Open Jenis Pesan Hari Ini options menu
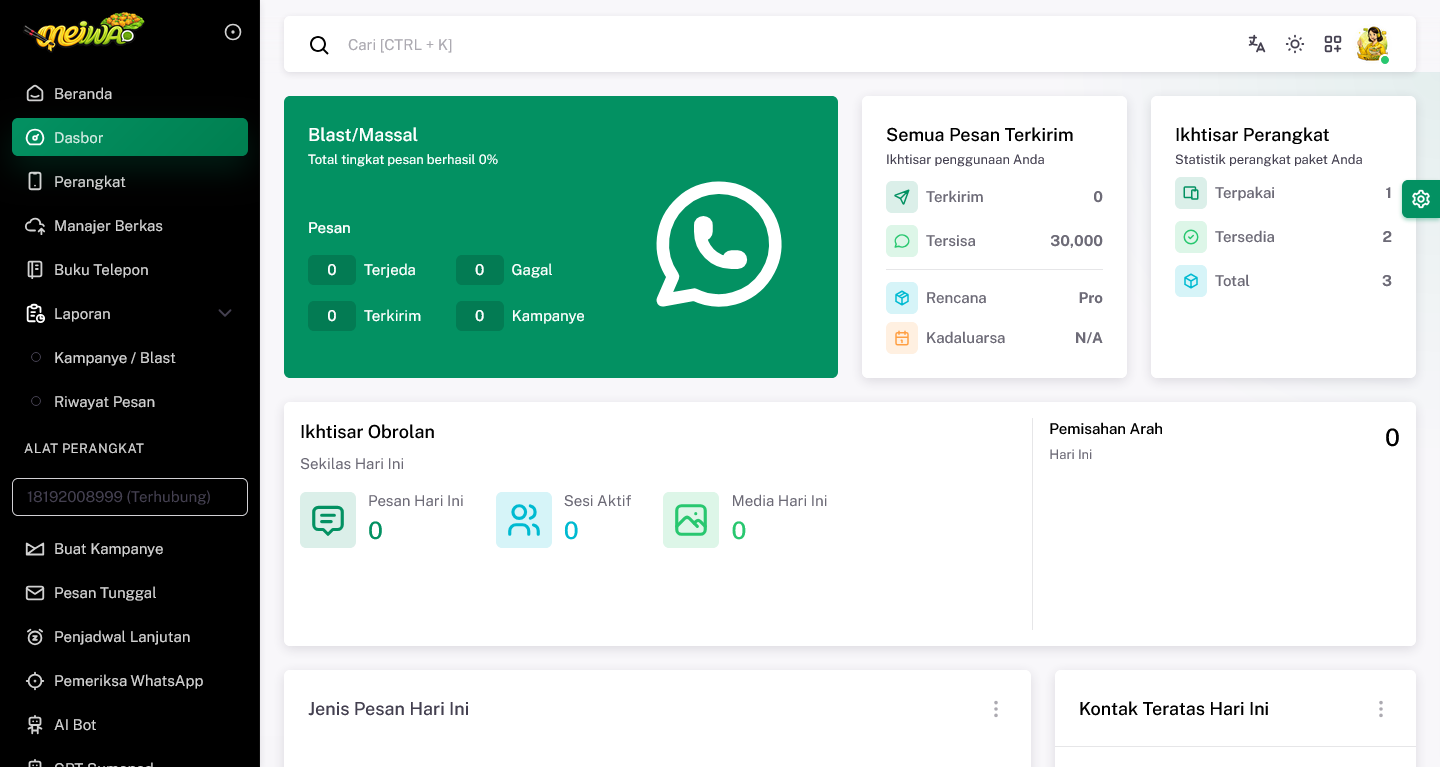The image size is (1440, 767). pos(996,709)
